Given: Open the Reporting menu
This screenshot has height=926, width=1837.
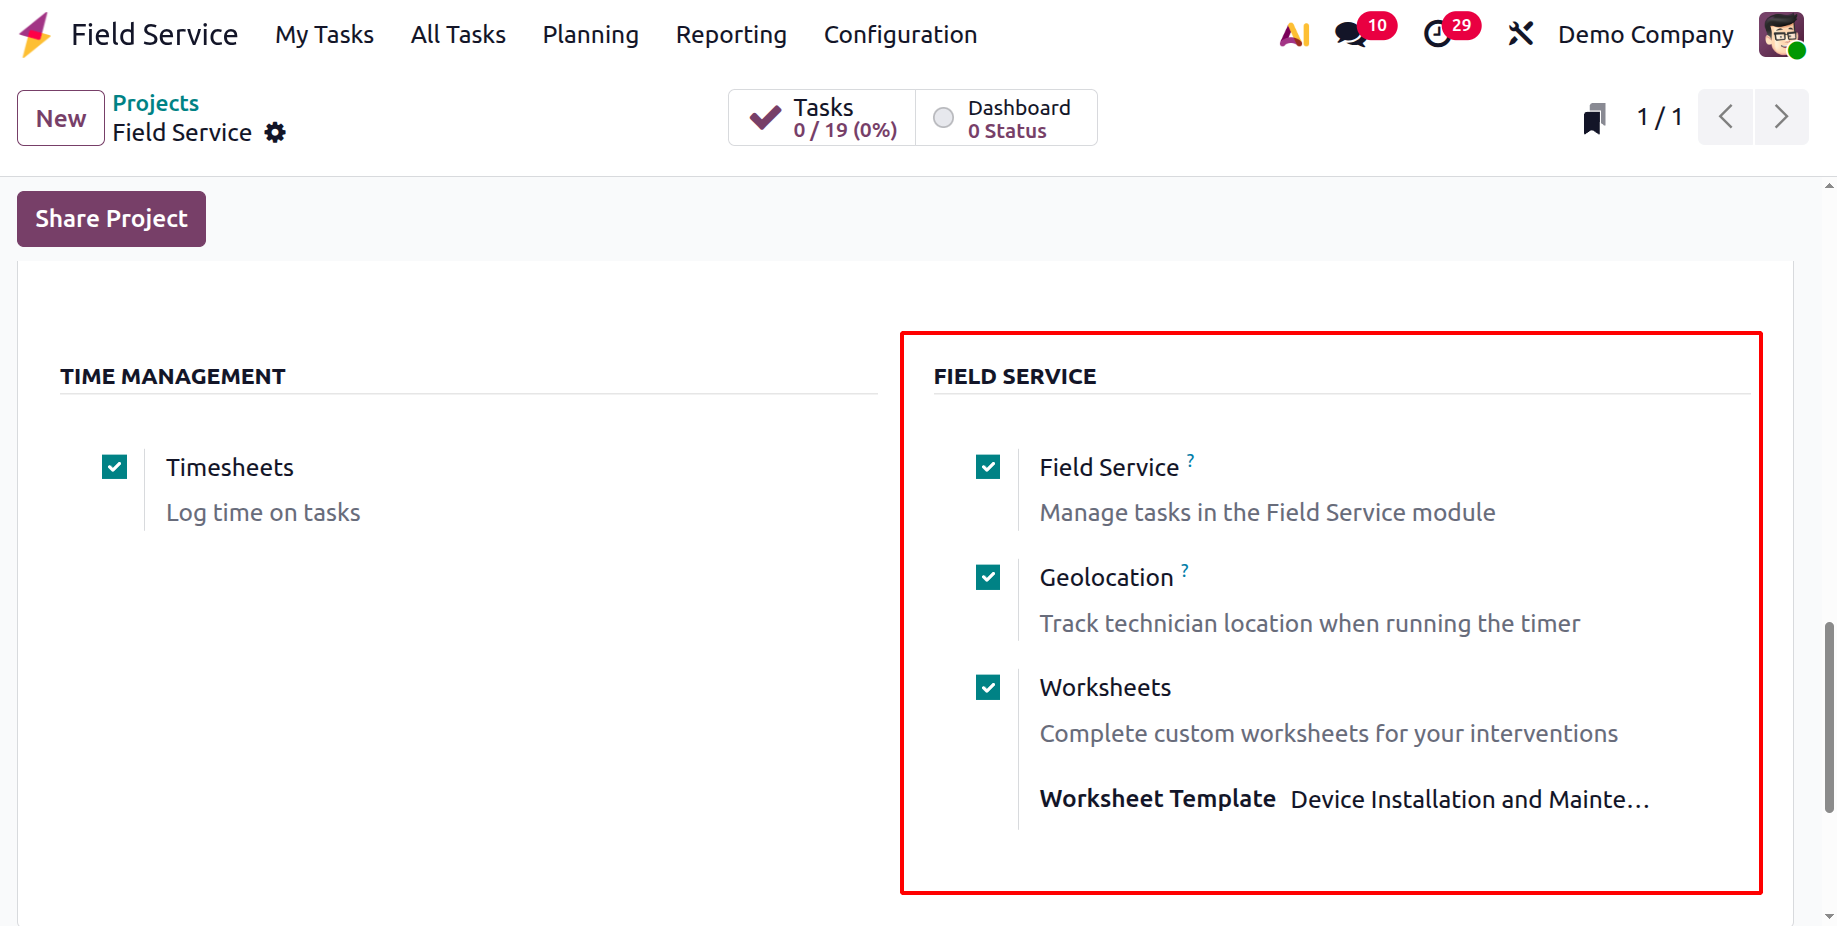Looking at the screenshot, I should pos(731,35).
